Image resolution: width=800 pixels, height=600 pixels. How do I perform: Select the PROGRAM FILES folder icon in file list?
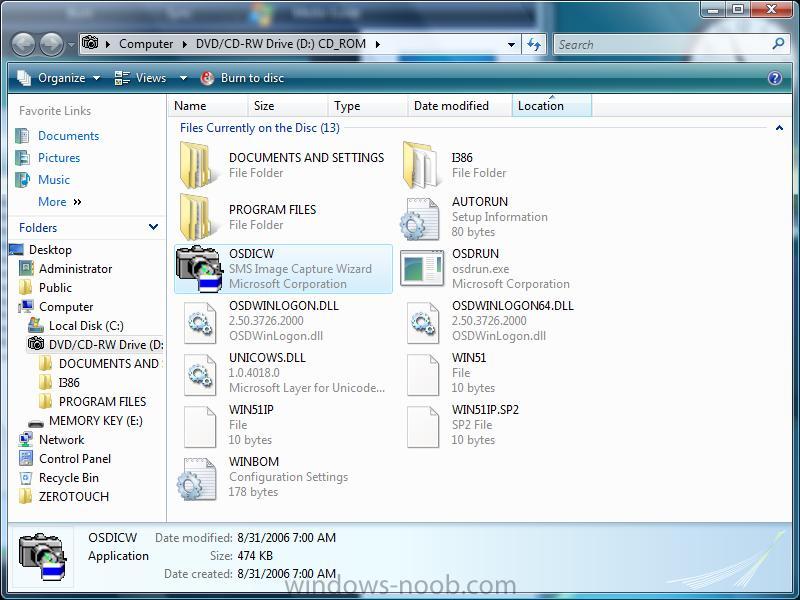coord(197,217)
